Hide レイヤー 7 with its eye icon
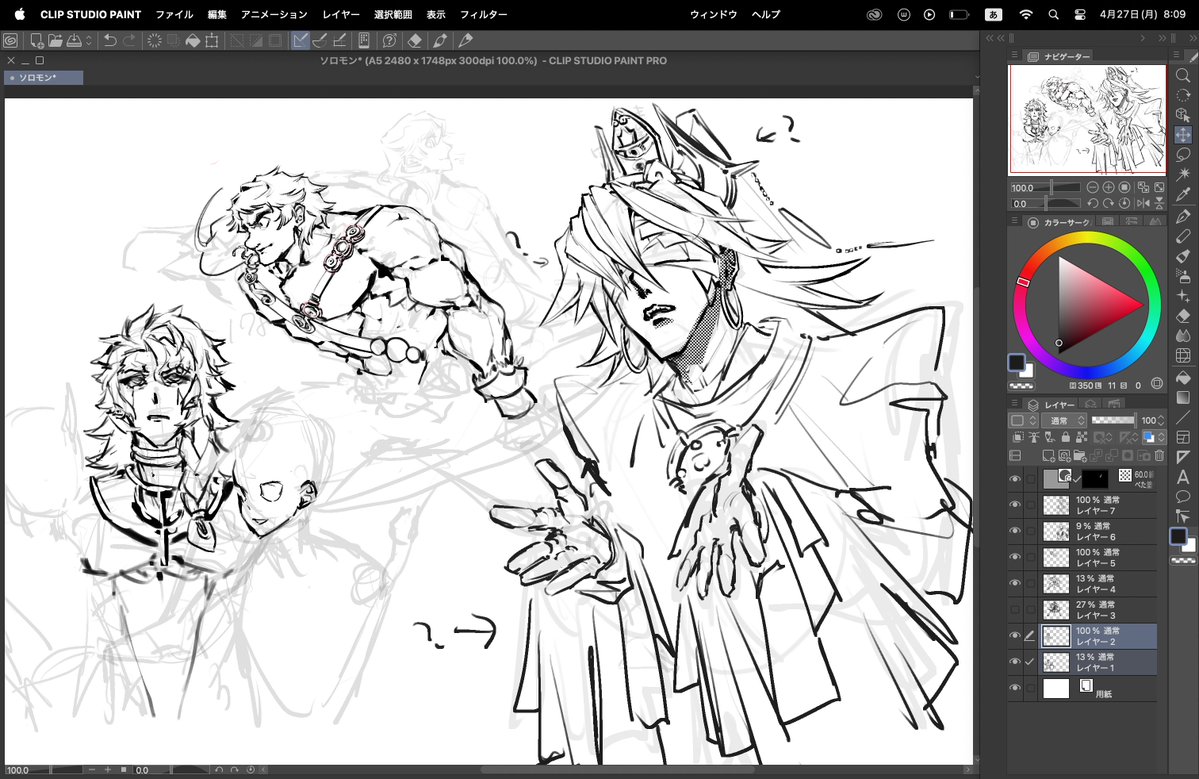Viewport: 1199px width, 779px height. pos(1015,505)
